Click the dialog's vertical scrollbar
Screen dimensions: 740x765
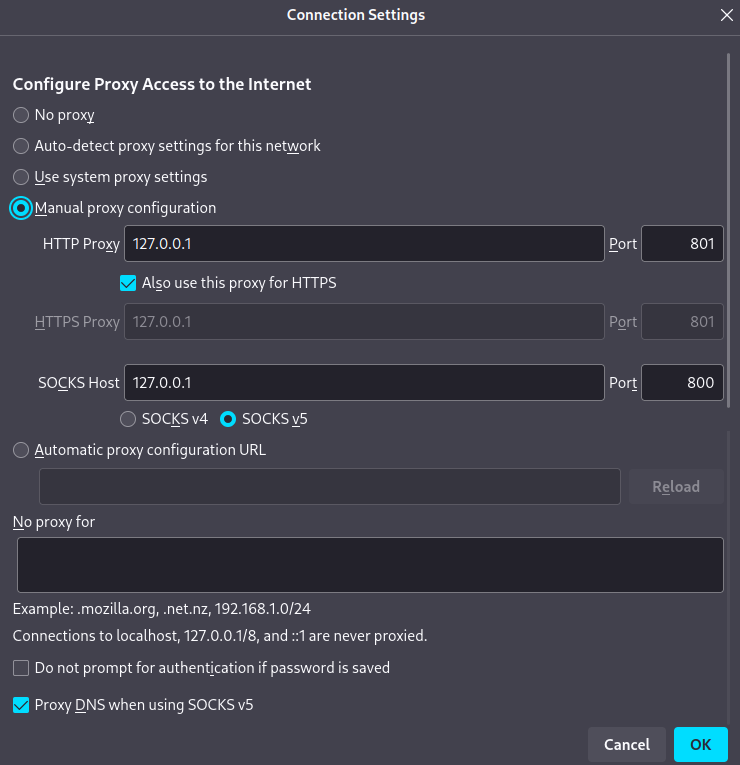[728, 240]
